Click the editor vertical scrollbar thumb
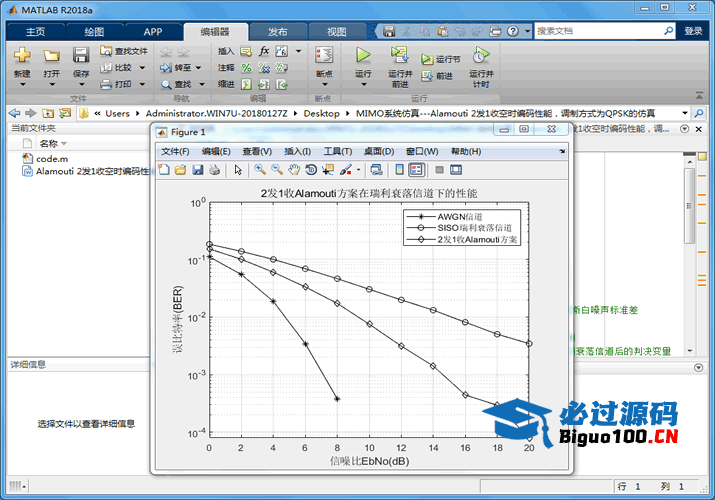 [689, 205]
